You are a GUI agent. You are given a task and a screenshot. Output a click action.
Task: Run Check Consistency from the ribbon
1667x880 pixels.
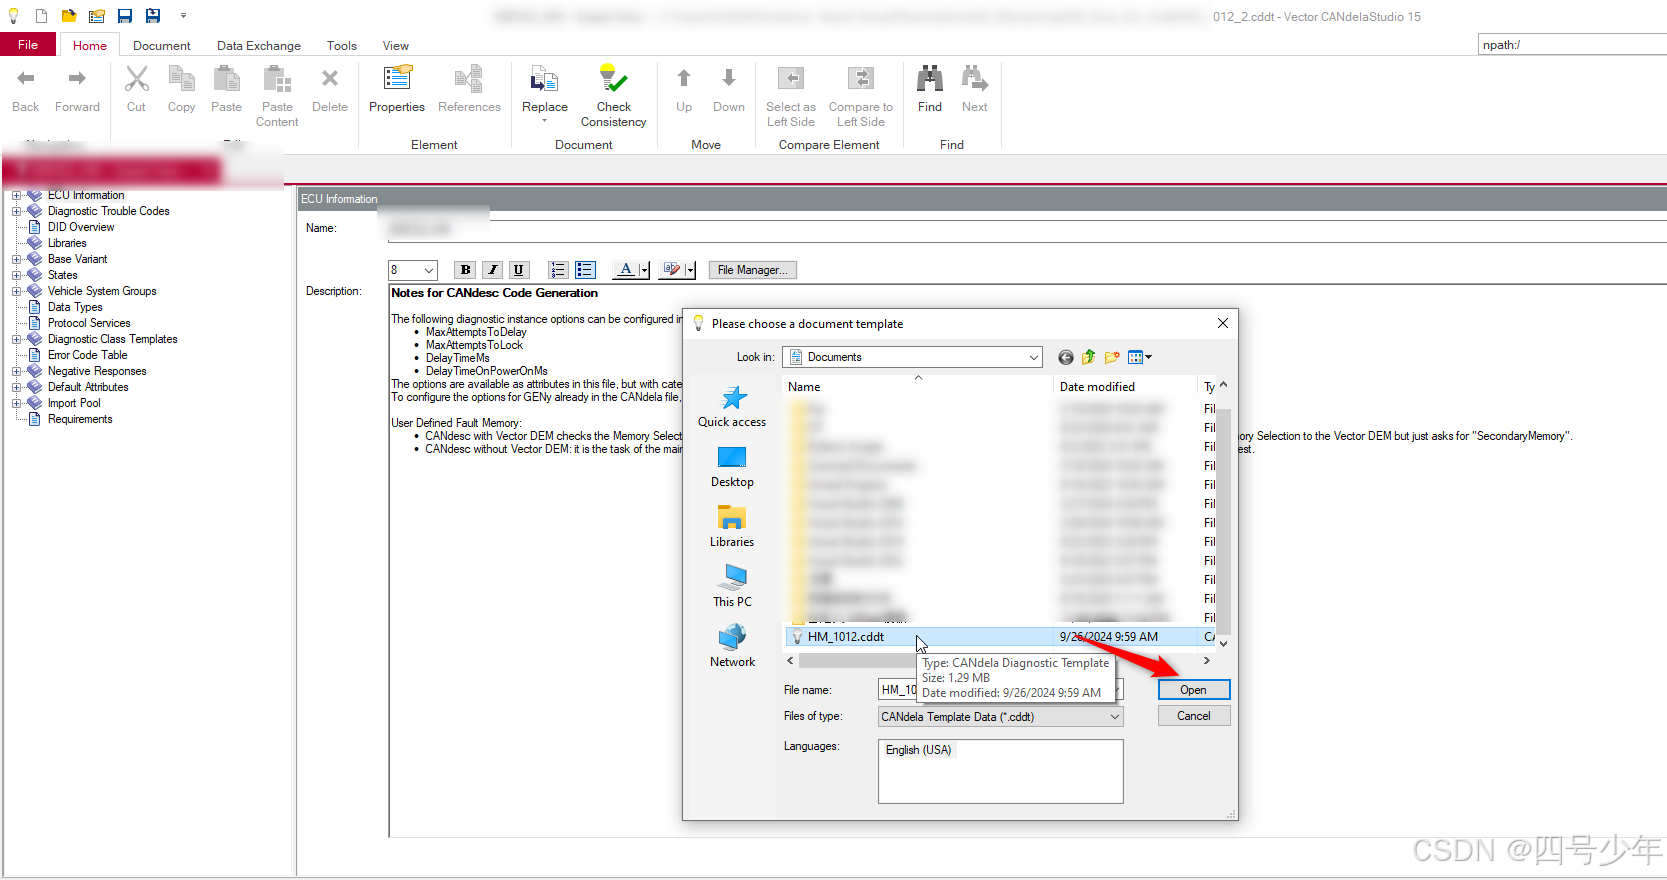click(613, 97)
